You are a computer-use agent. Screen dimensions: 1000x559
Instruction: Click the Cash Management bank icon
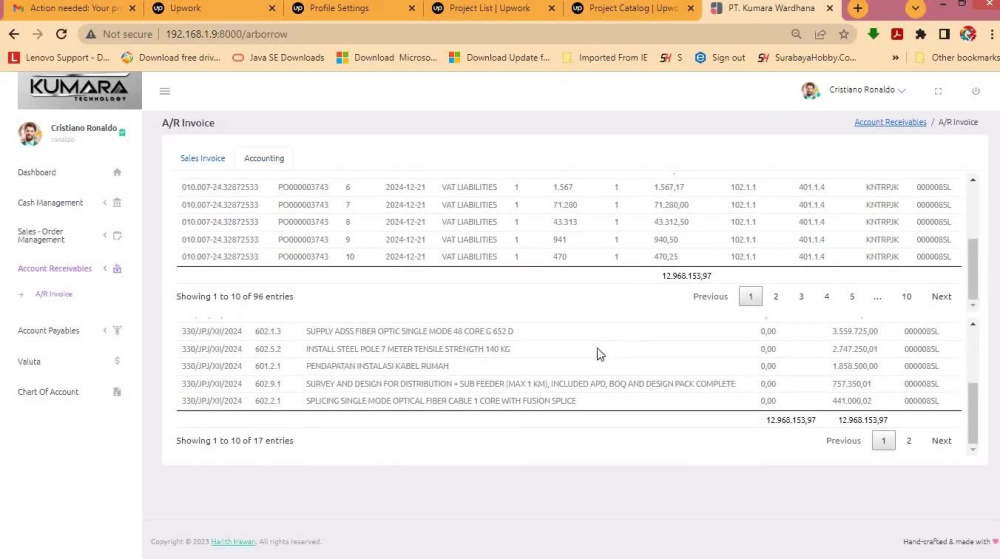[x=117, y=203]
